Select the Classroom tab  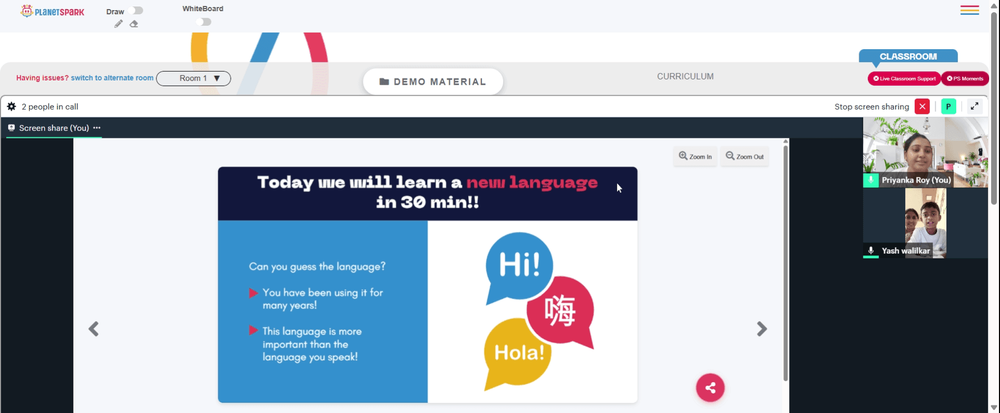pos(908,57)
